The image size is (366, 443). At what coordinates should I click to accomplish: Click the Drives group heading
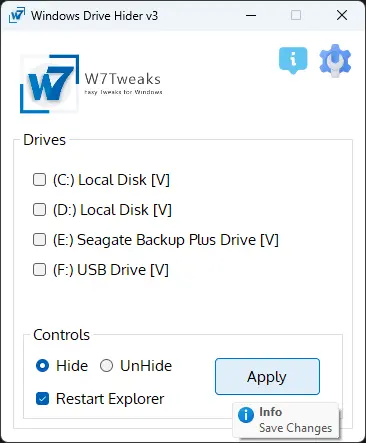tap(44, 140)
